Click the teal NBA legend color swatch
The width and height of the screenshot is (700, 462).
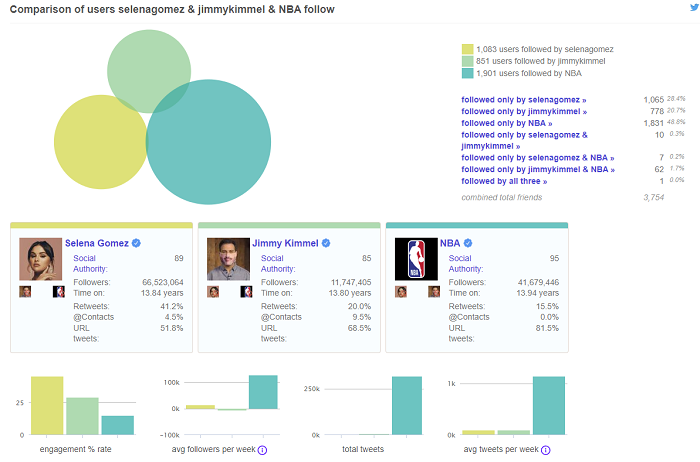(467, 73)
